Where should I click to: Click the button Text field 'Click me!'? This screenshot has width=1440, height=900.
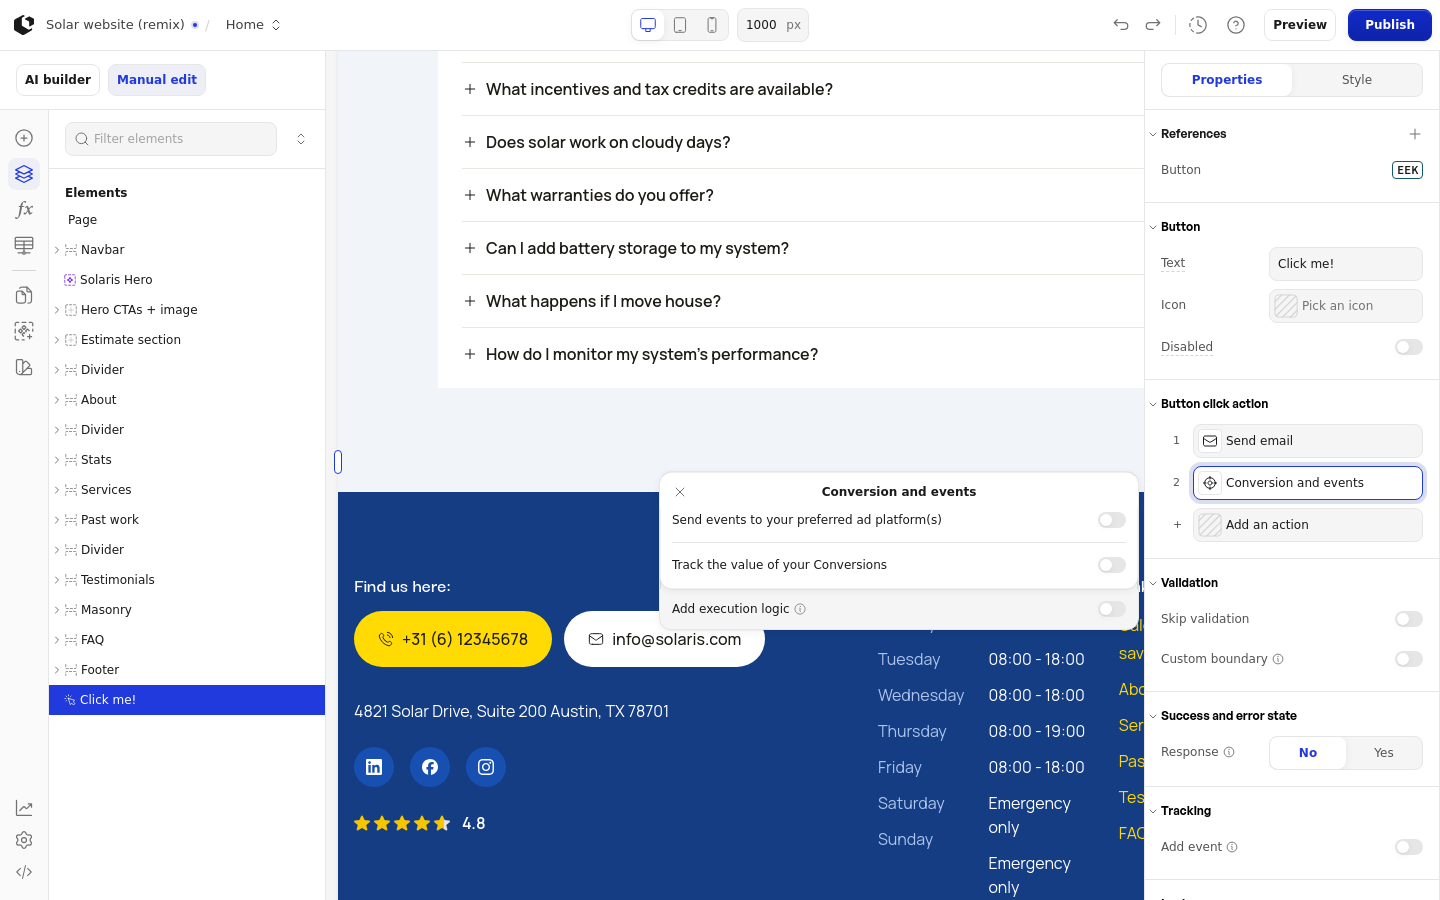[x=1346, y=264]
